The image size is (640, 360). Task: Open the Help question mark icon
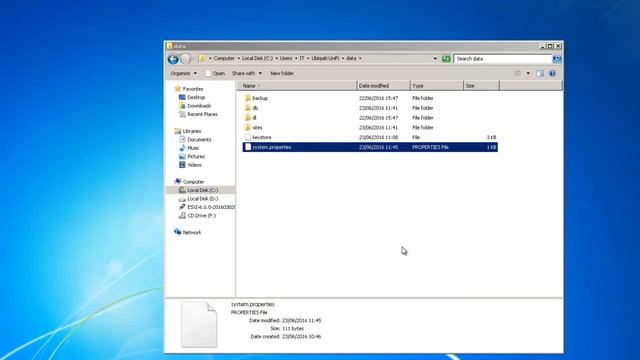pos(552,73)
